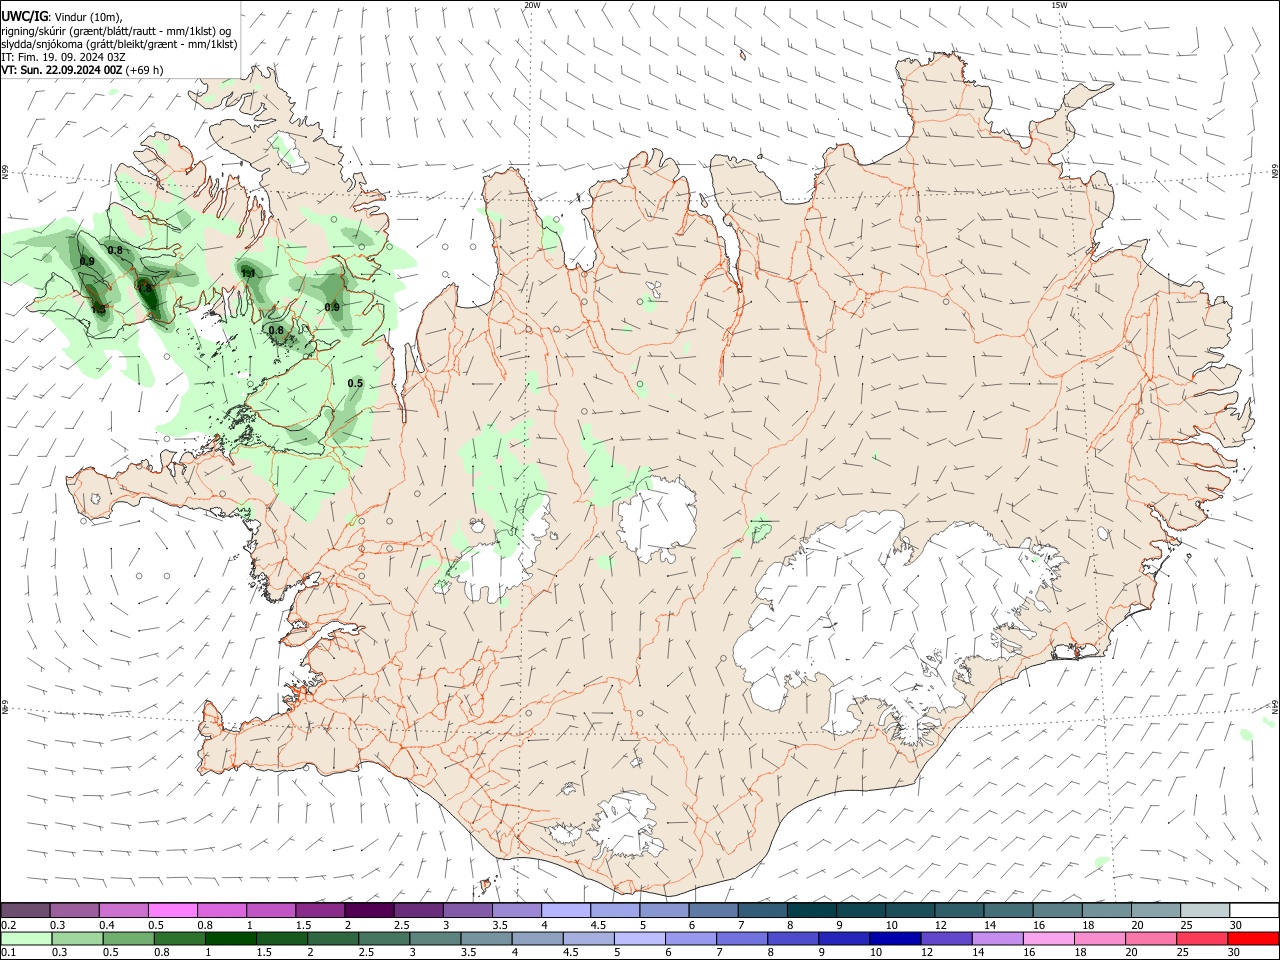Click the 0.2–0.3 swatch in the top legend row
Viewport: 1280px width, 960px height.
click(x=25, y=910)
